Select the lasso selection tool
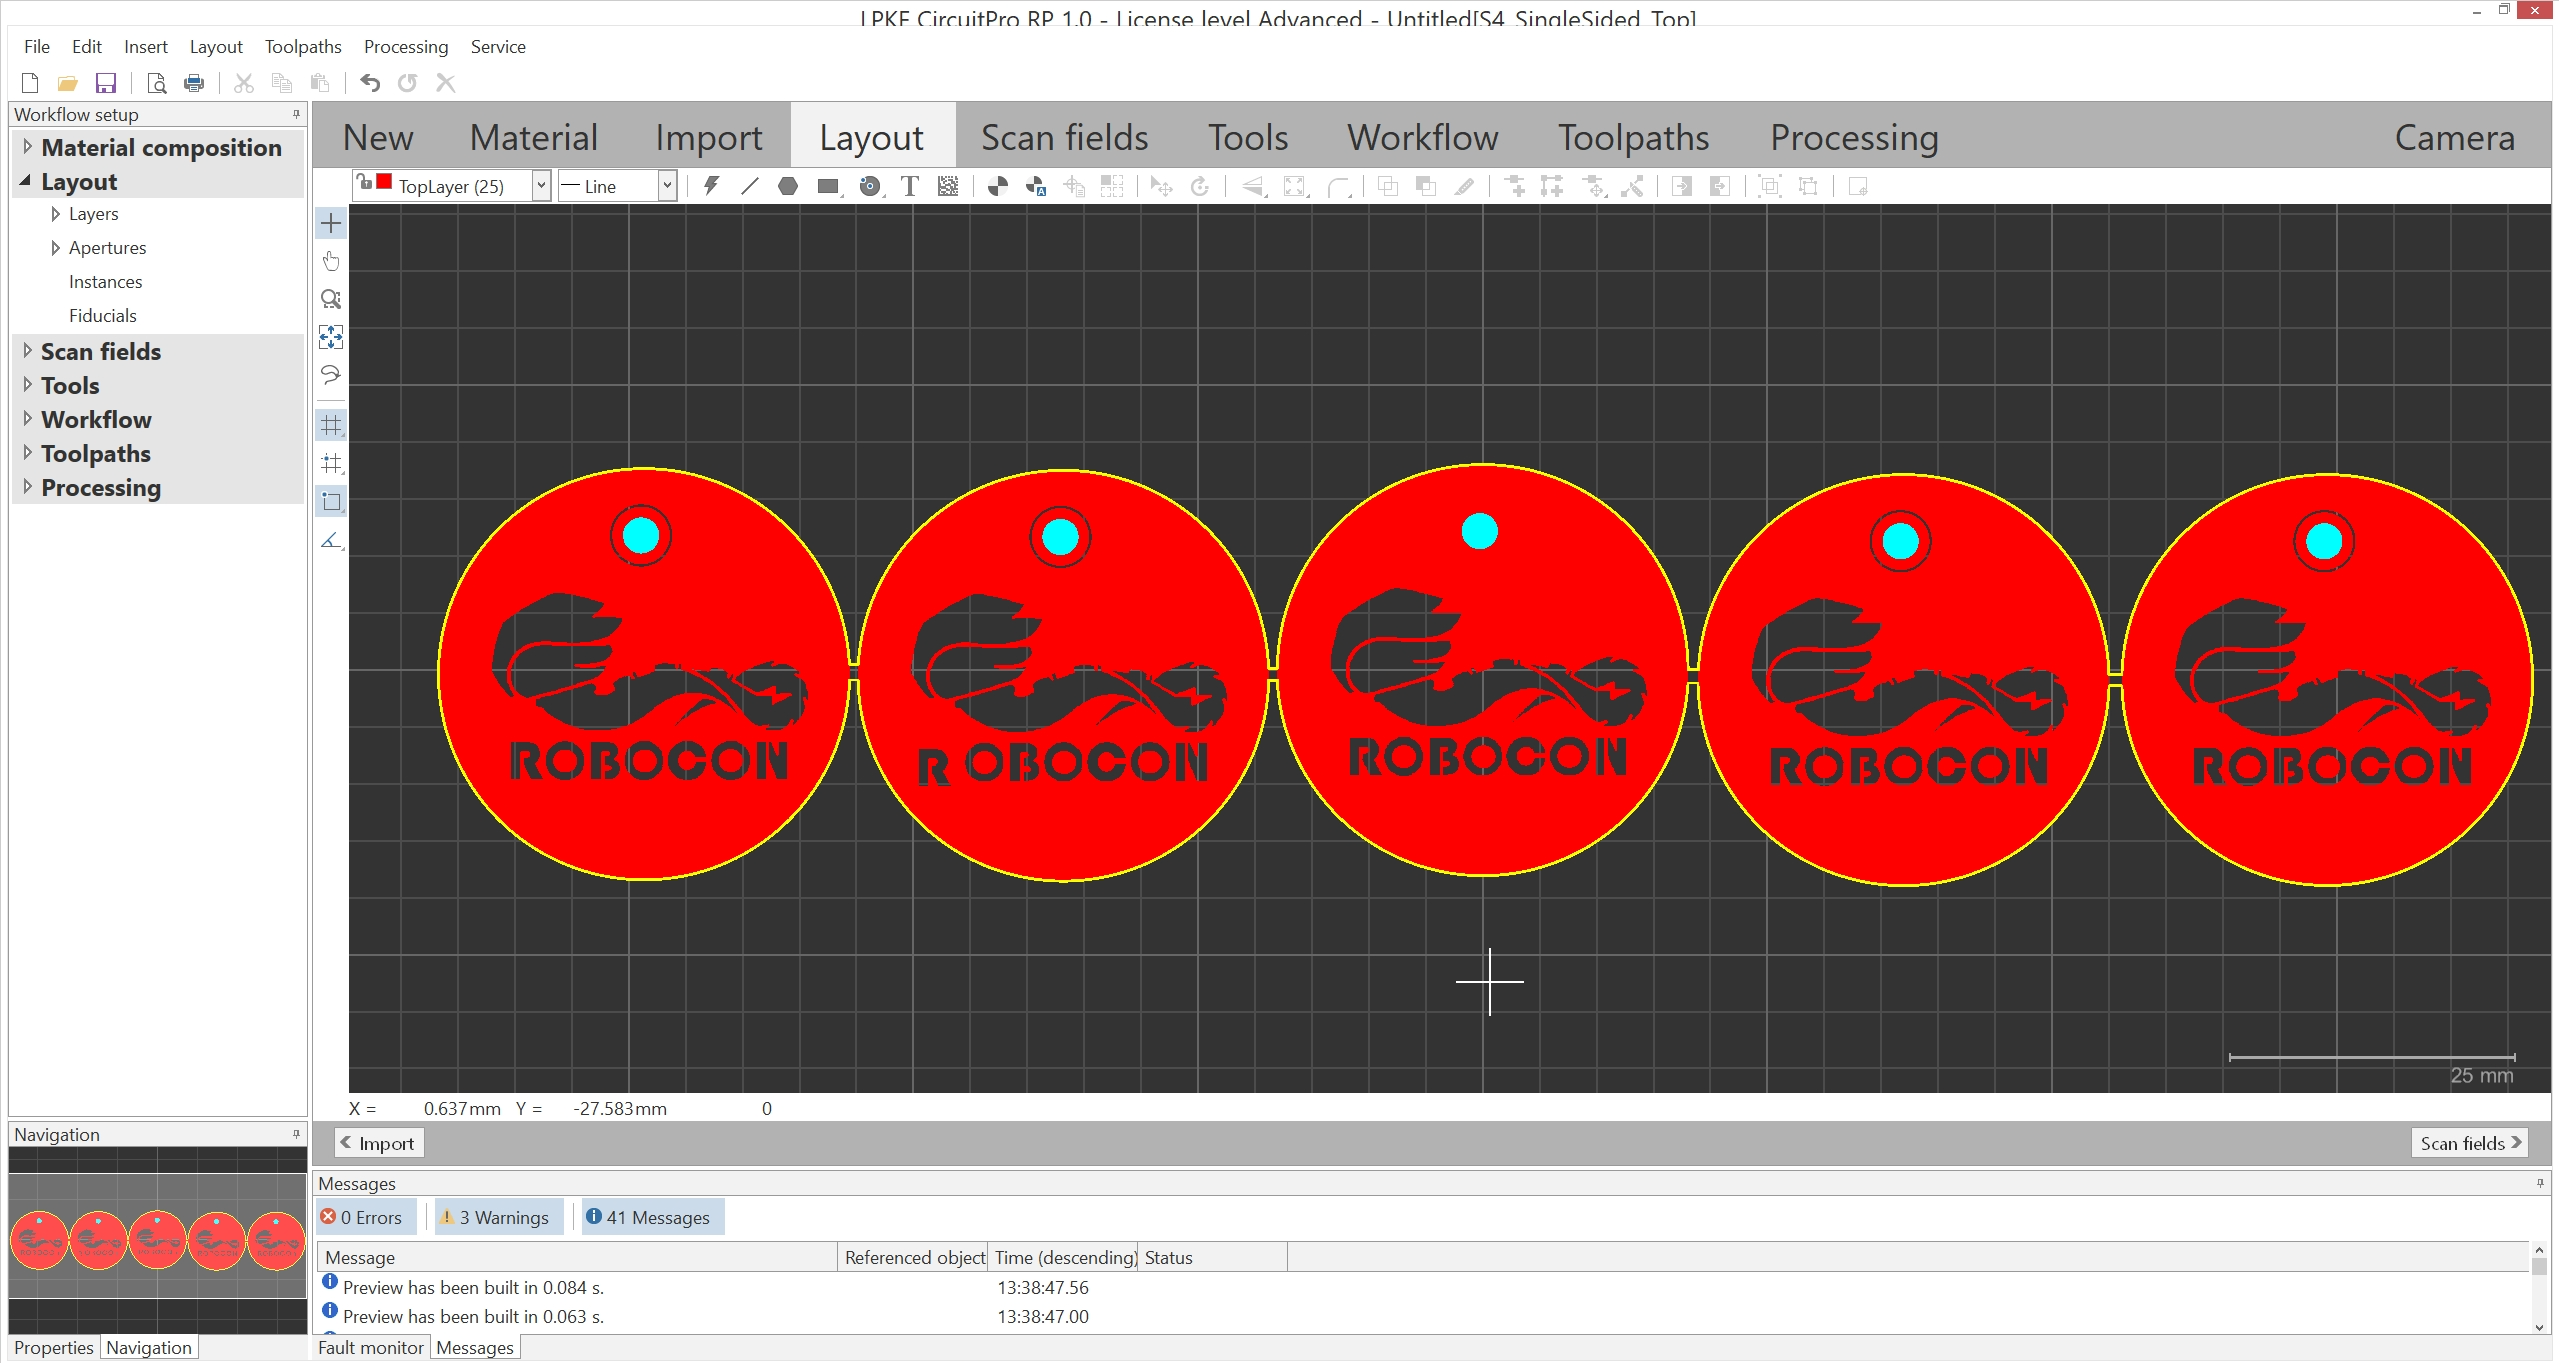Image resolution: width=2559 pixels, height=1363 pixels. 331,375
